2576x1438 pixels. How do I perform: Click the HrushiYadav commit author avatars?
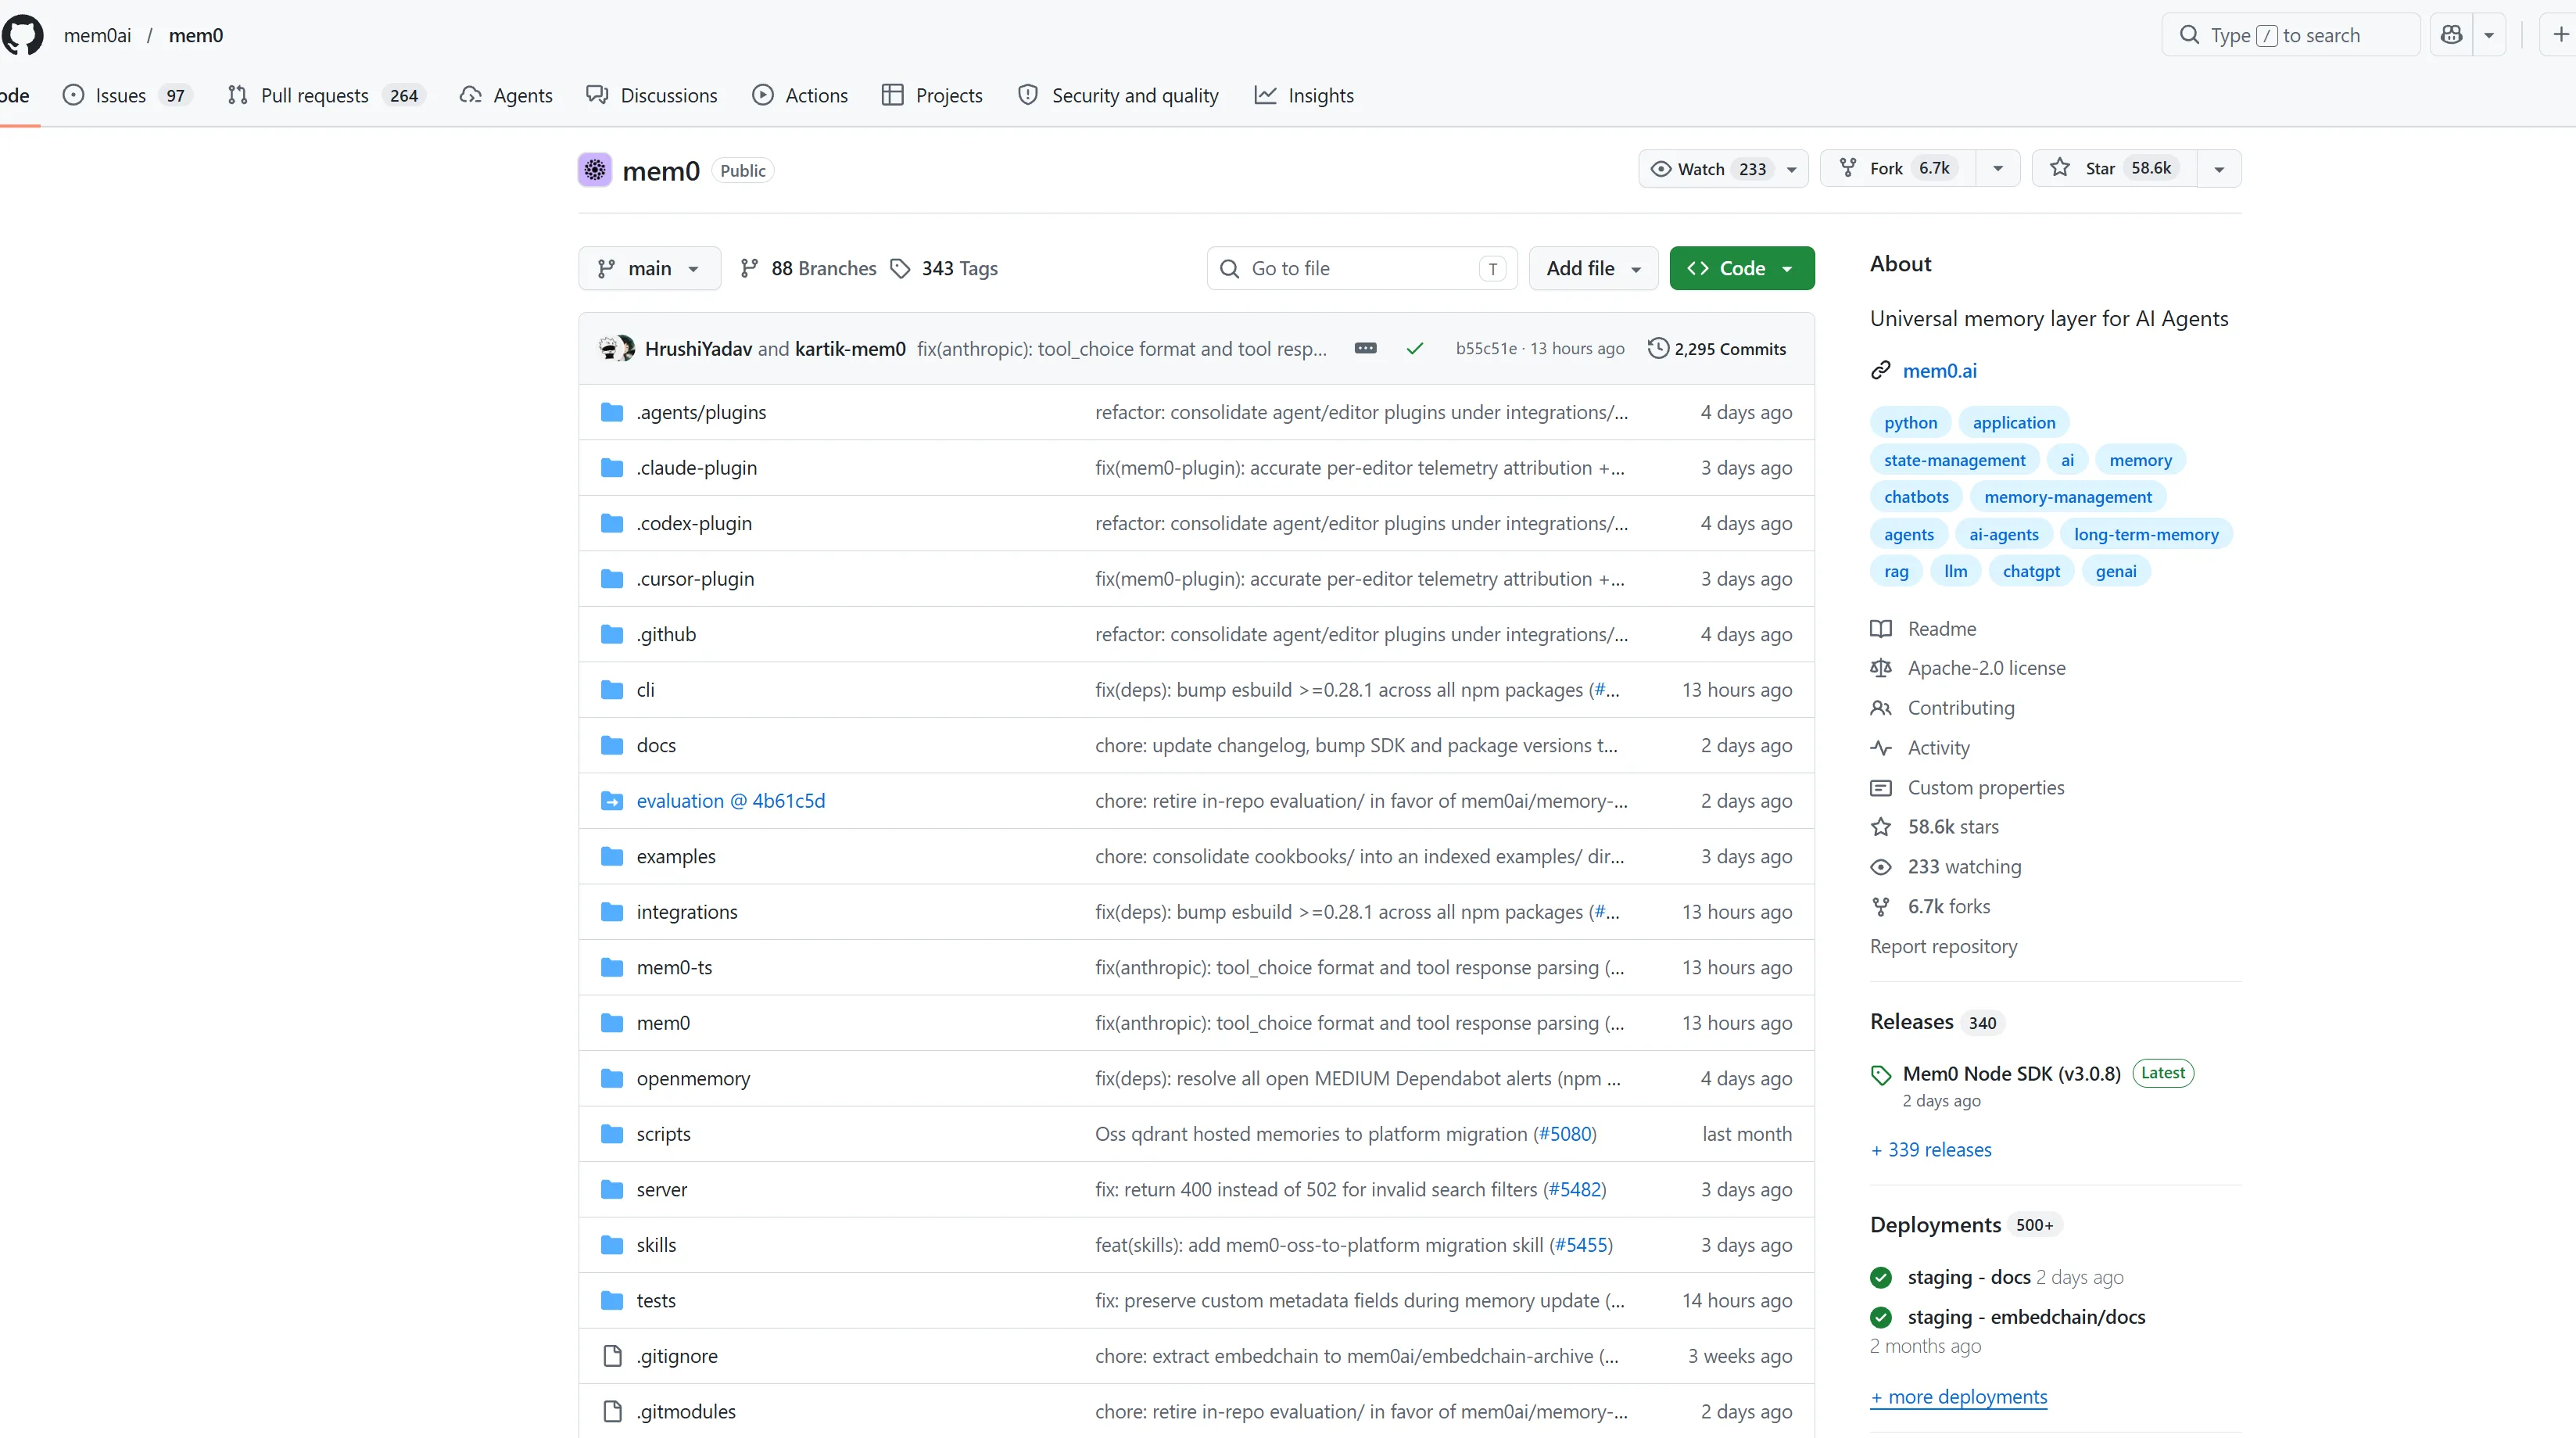[616, 348]
